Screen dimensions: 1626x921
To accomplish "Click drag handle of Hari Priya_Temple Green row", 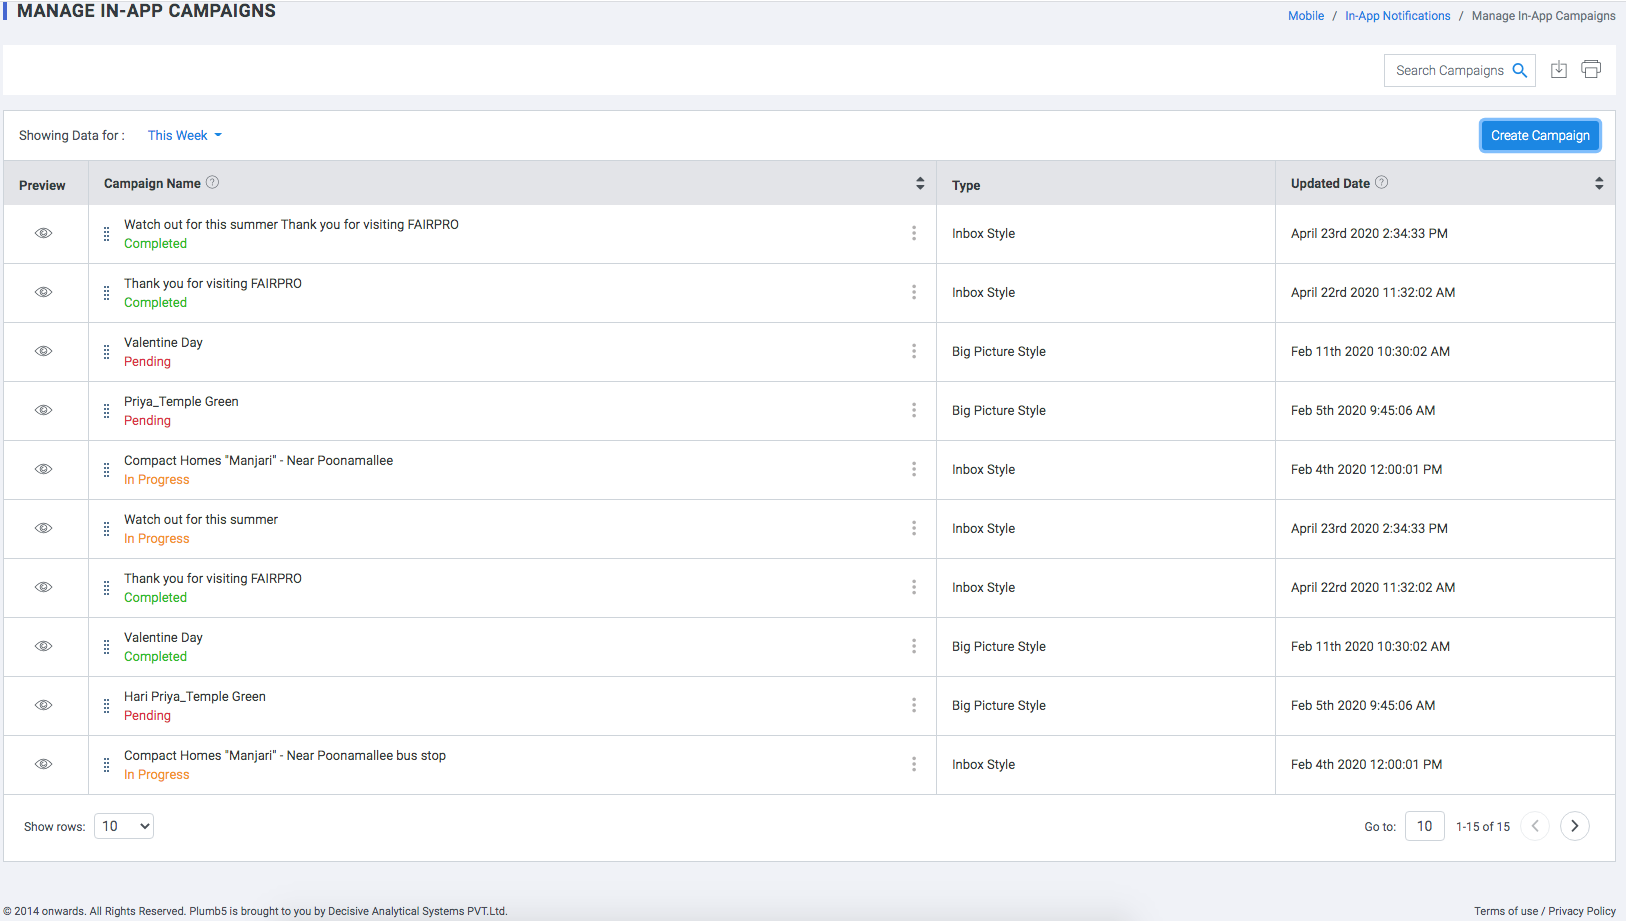I will 106,706.
